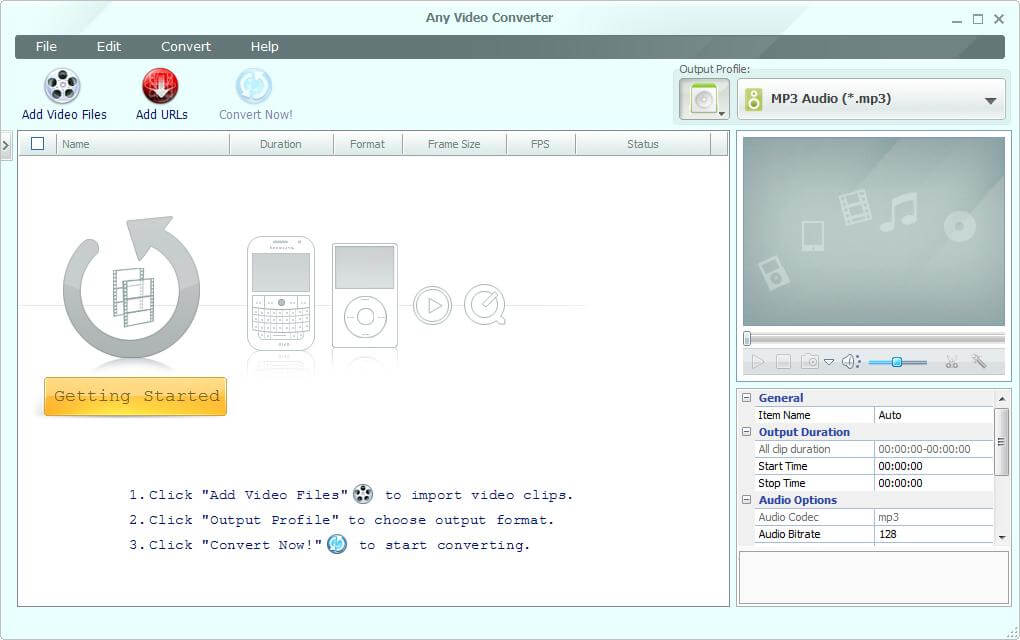Click the Add URLs download icon
This screenshot has width=1020, height=640.
[x=160, y=87]
